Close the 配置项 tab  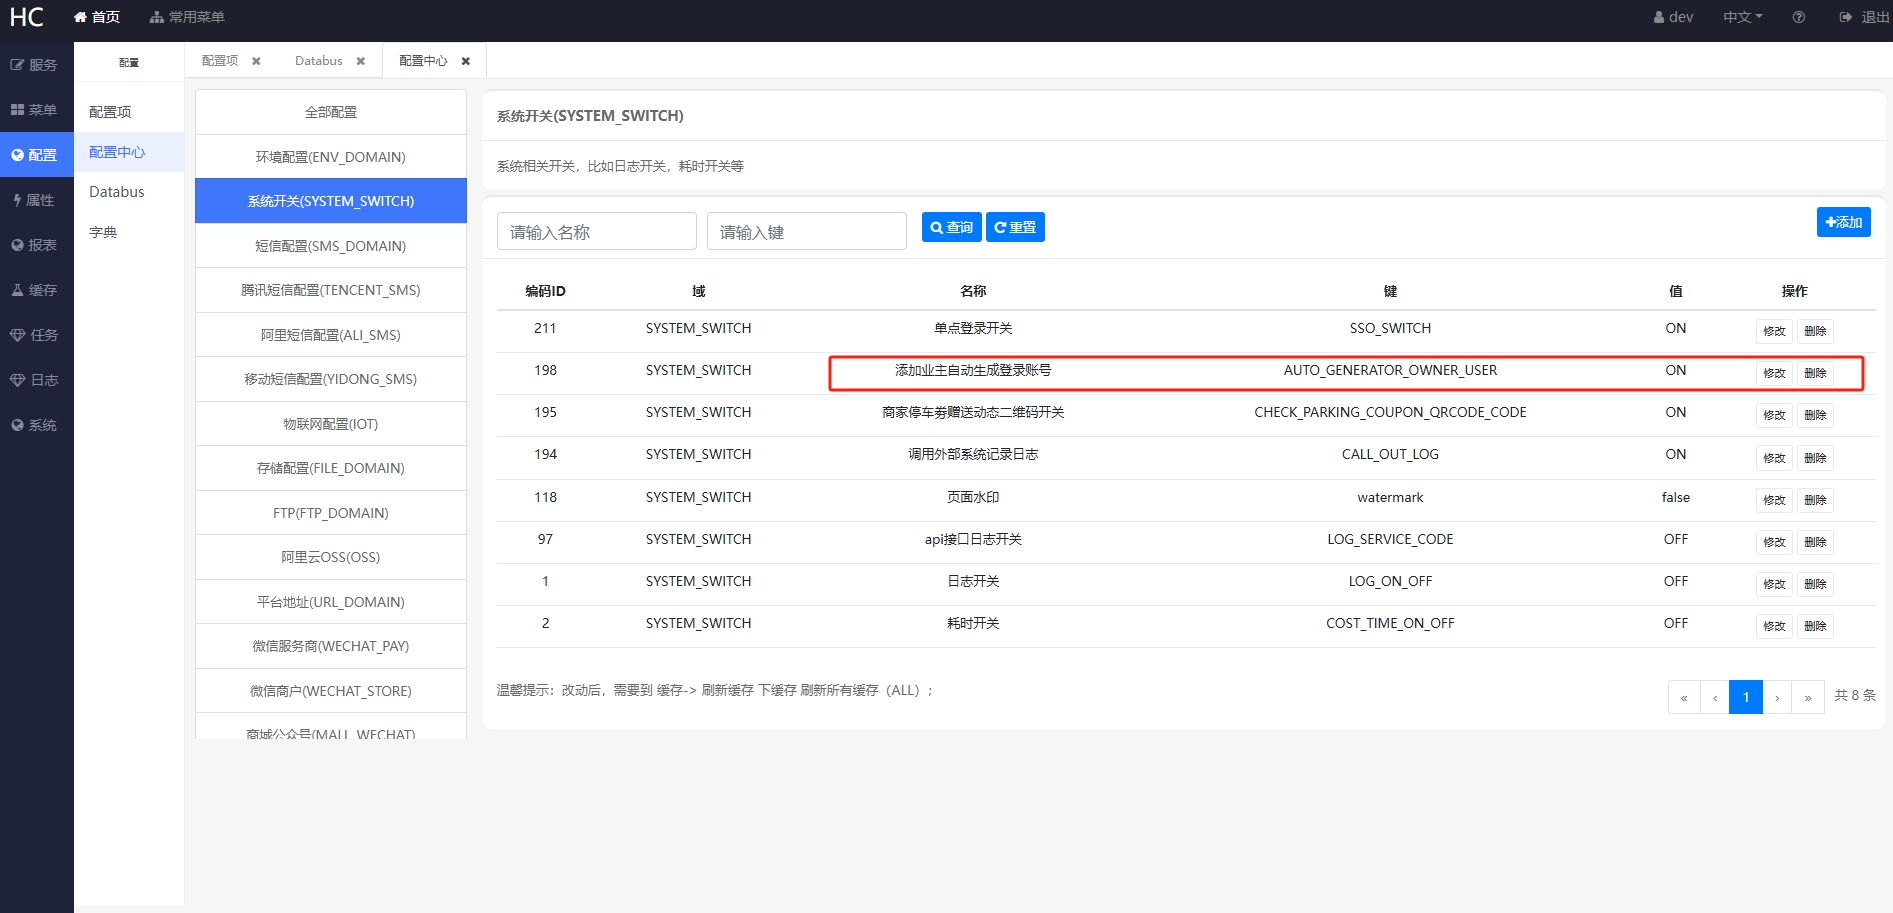coord(256,61)
